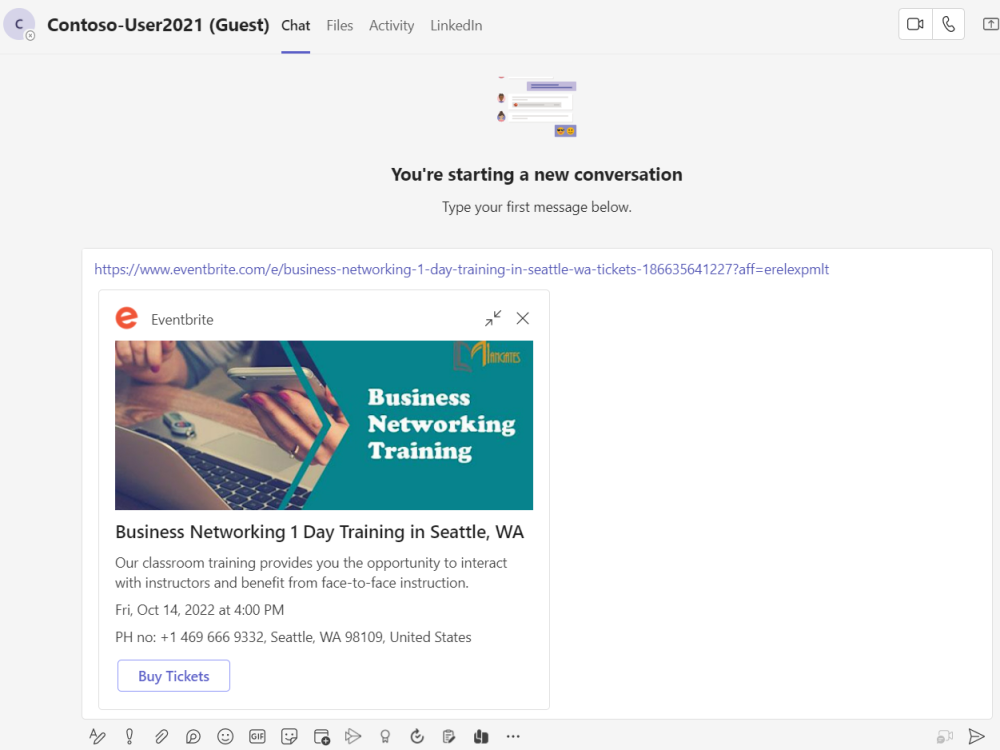Click the Business Networking Training banner image

tap(324, 425)
